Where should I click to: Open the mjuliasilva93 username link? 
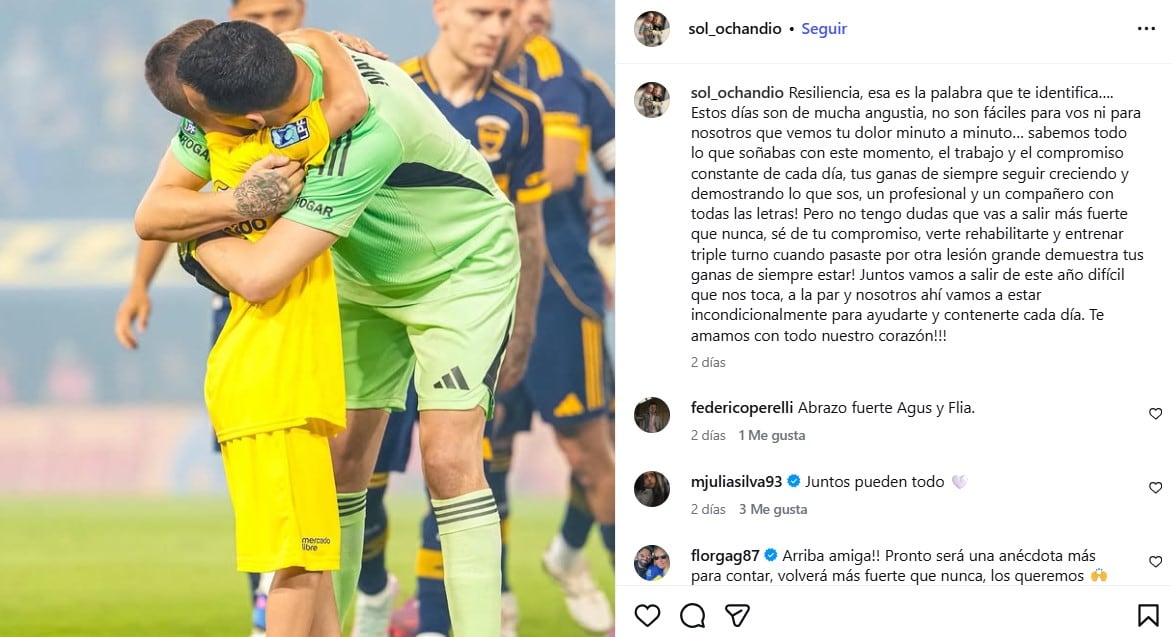click(736, 482)
